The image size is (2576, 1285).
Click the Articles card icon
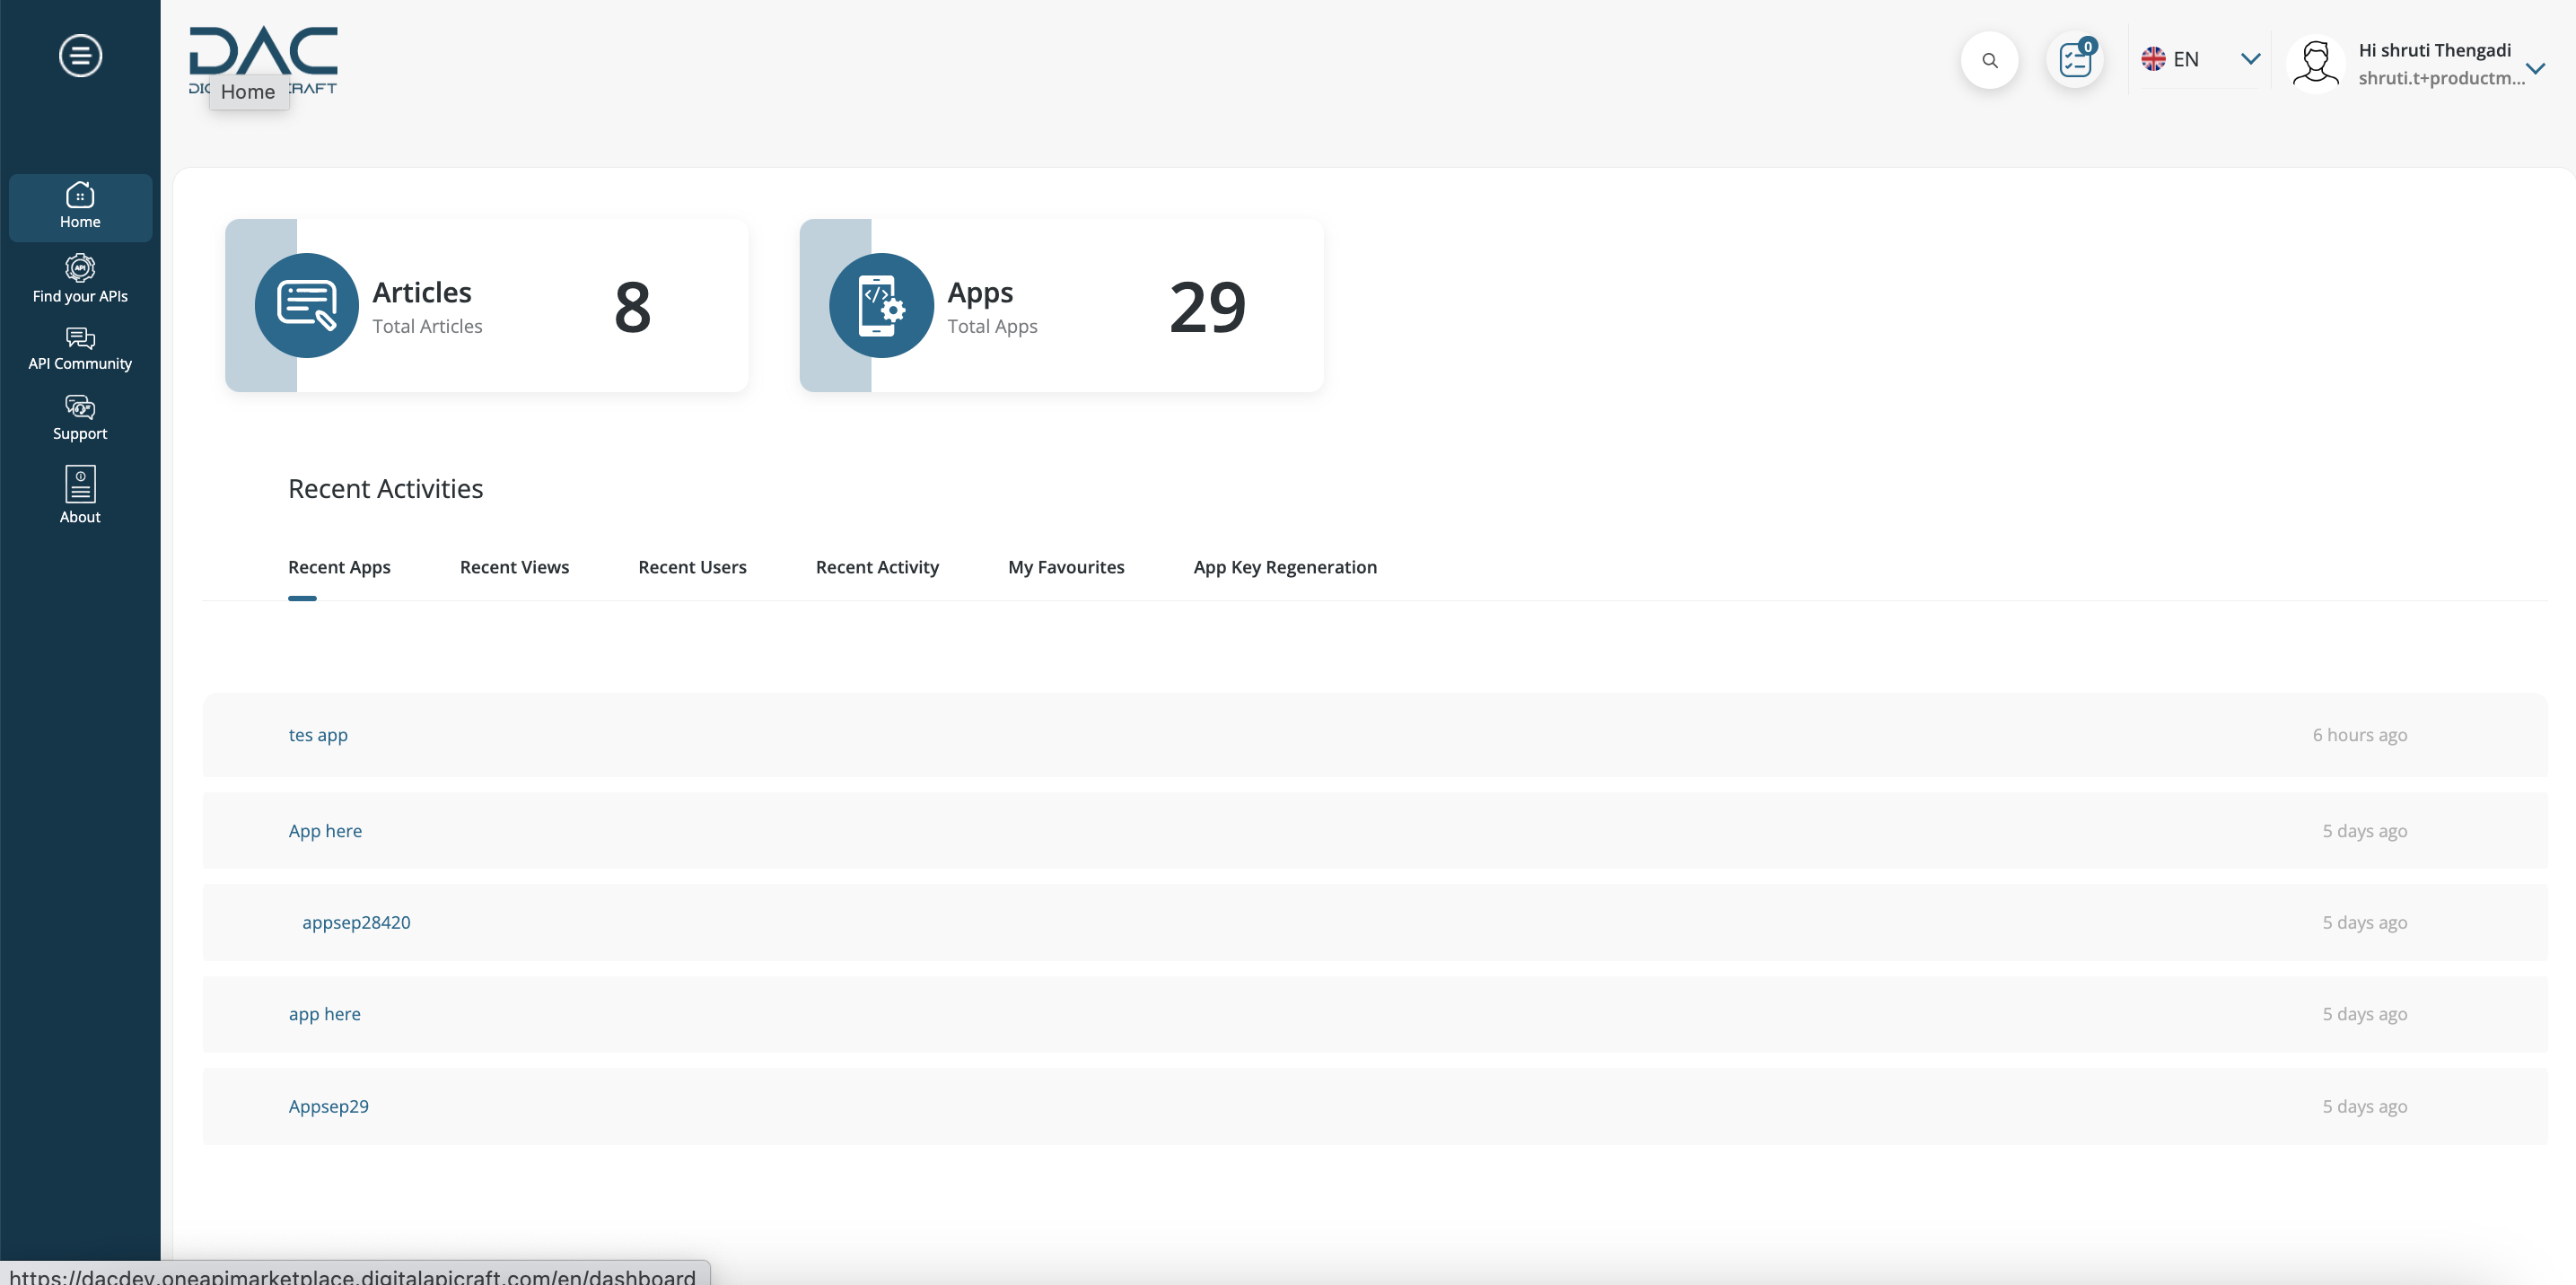point(306,305)
